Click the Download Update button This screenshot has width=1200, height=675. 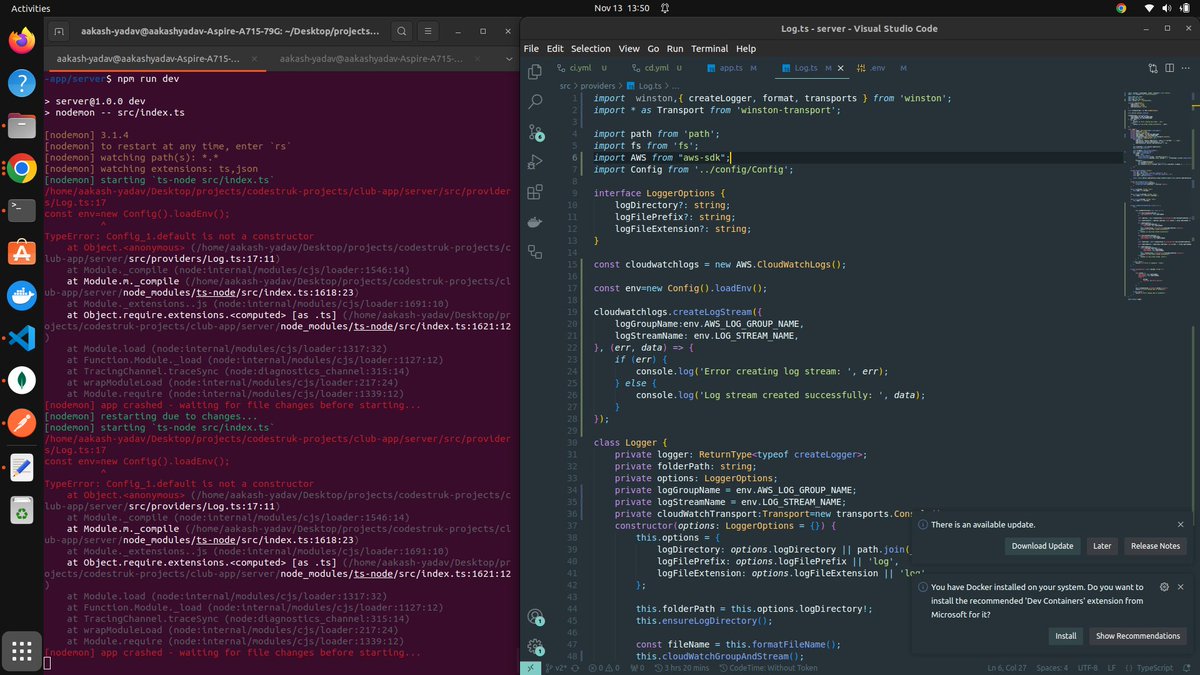1043,546
